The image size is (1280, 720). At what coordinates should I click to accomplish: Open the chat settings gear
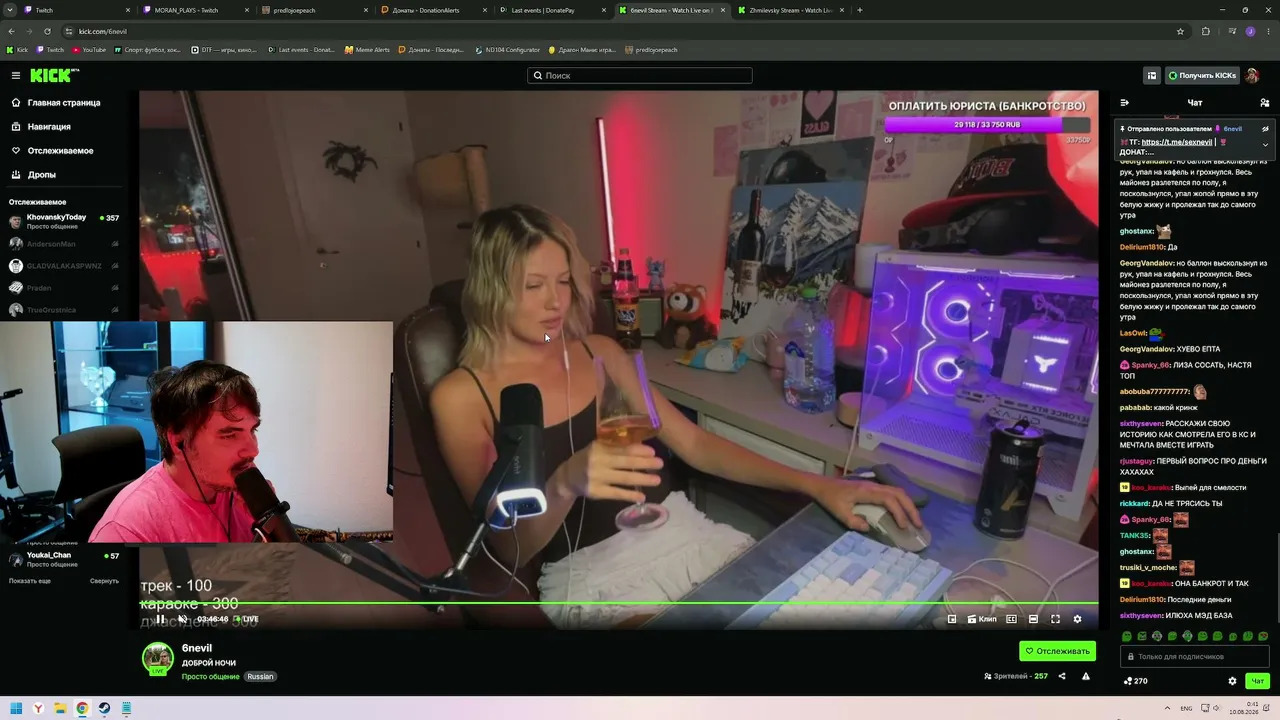[x=1232, y=681]
